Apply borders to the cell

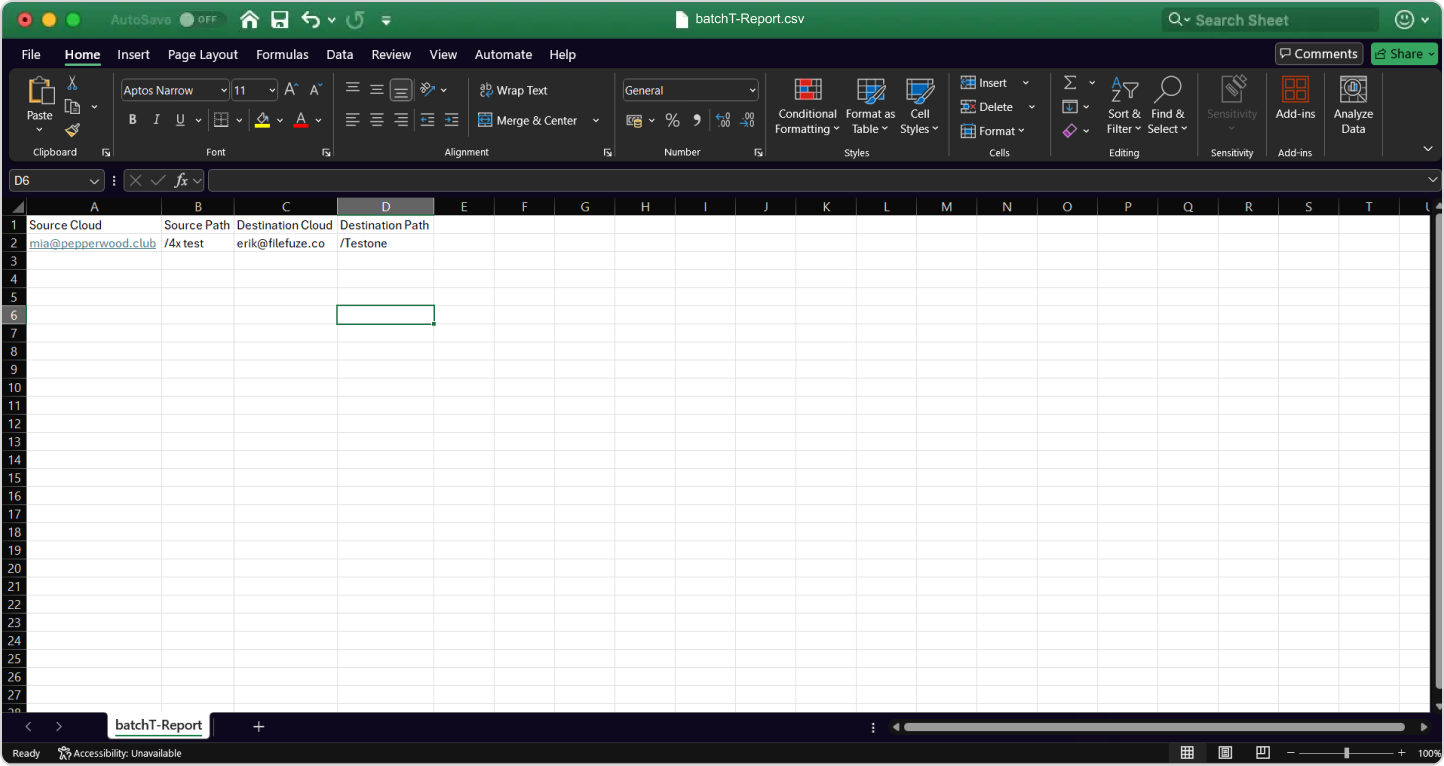pyautogui.click(x=222, y=120)
